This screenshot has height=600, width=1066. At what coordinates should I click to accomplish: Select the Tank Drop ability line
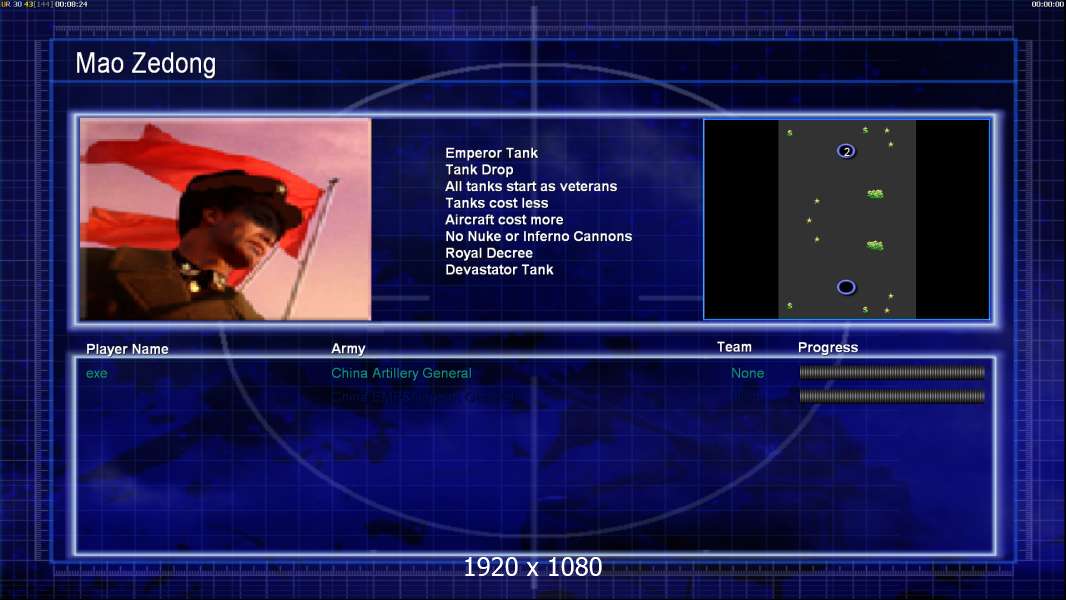pos(479,170)
